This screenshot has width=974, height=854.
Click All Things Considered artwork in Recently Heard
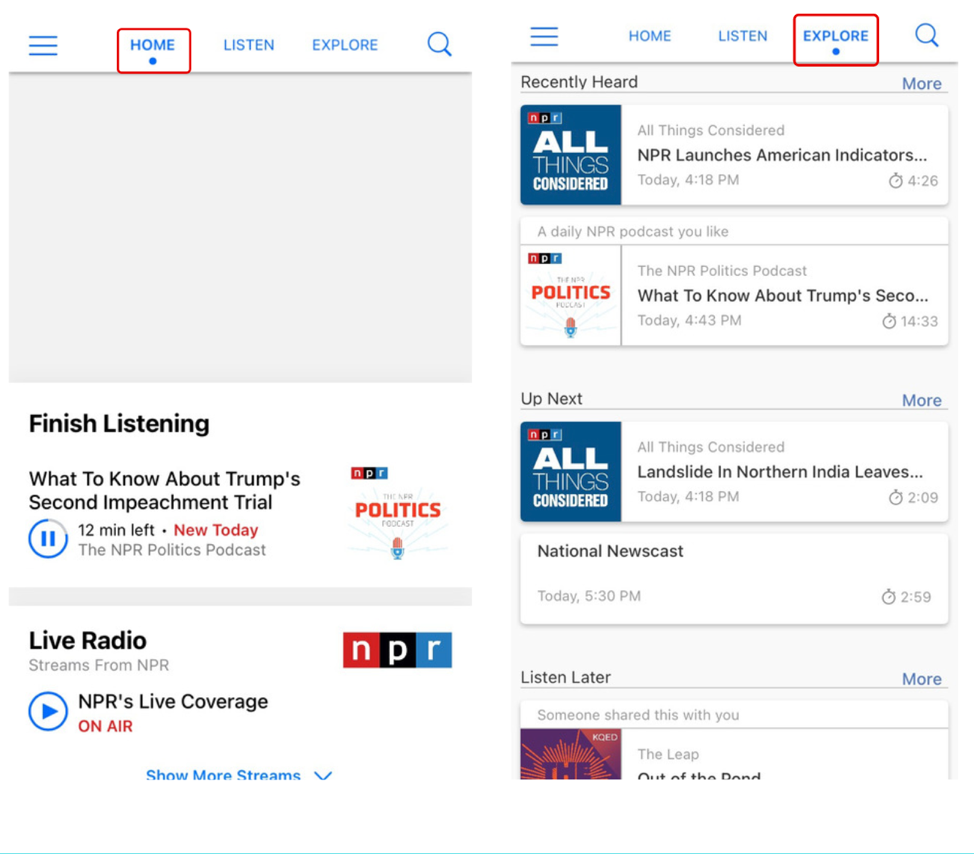click(x=571, y=155)
